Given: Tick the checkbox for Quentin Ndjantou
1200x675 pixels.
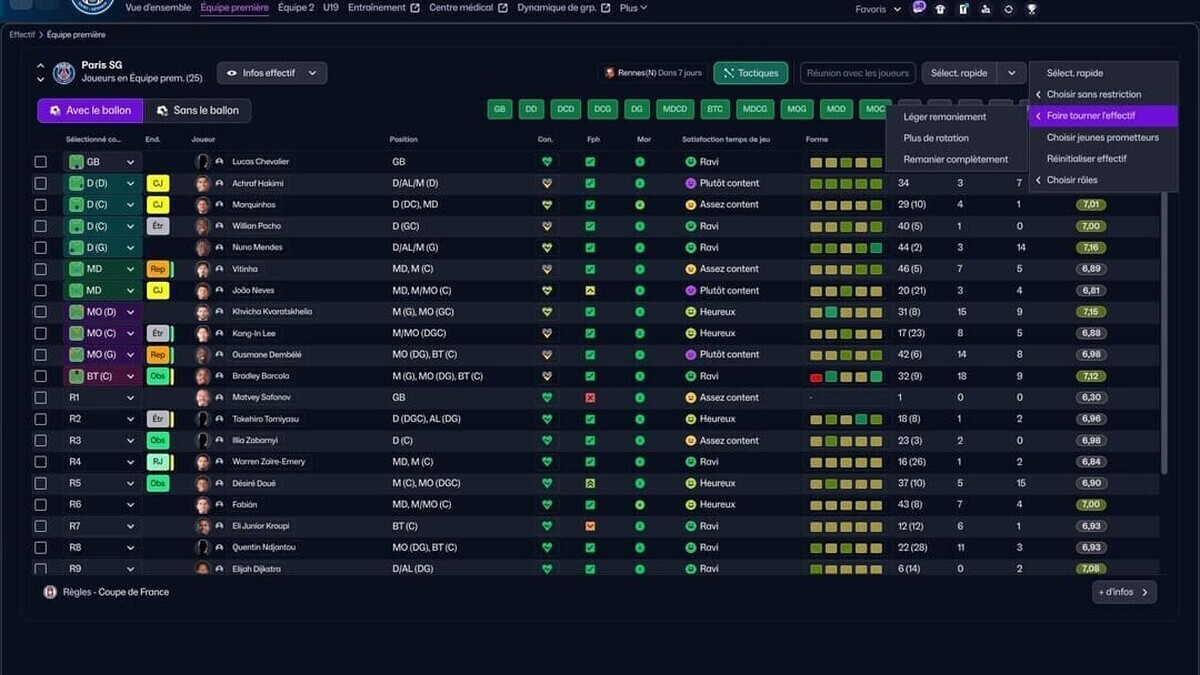Looking at the screenshot, I should tap(41, 548).
